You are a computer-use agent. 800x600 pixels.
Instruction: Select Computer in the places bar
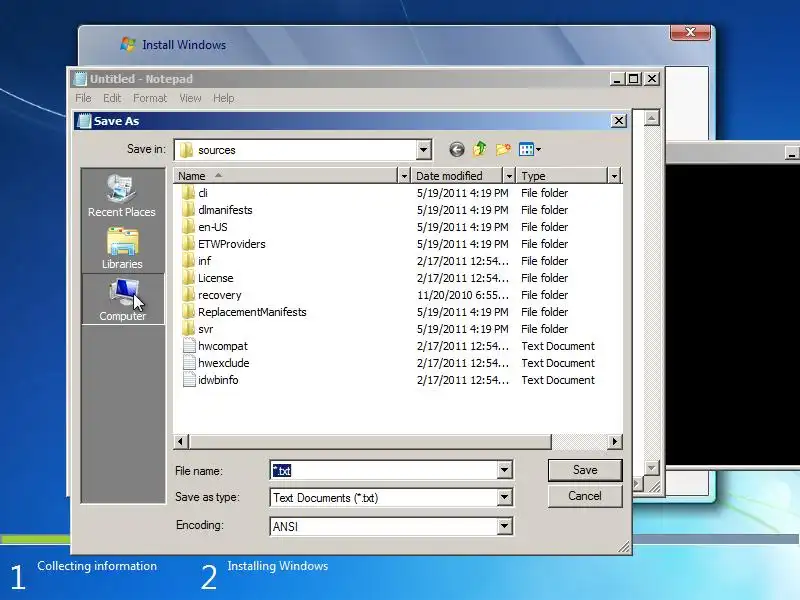coord(123,299)
